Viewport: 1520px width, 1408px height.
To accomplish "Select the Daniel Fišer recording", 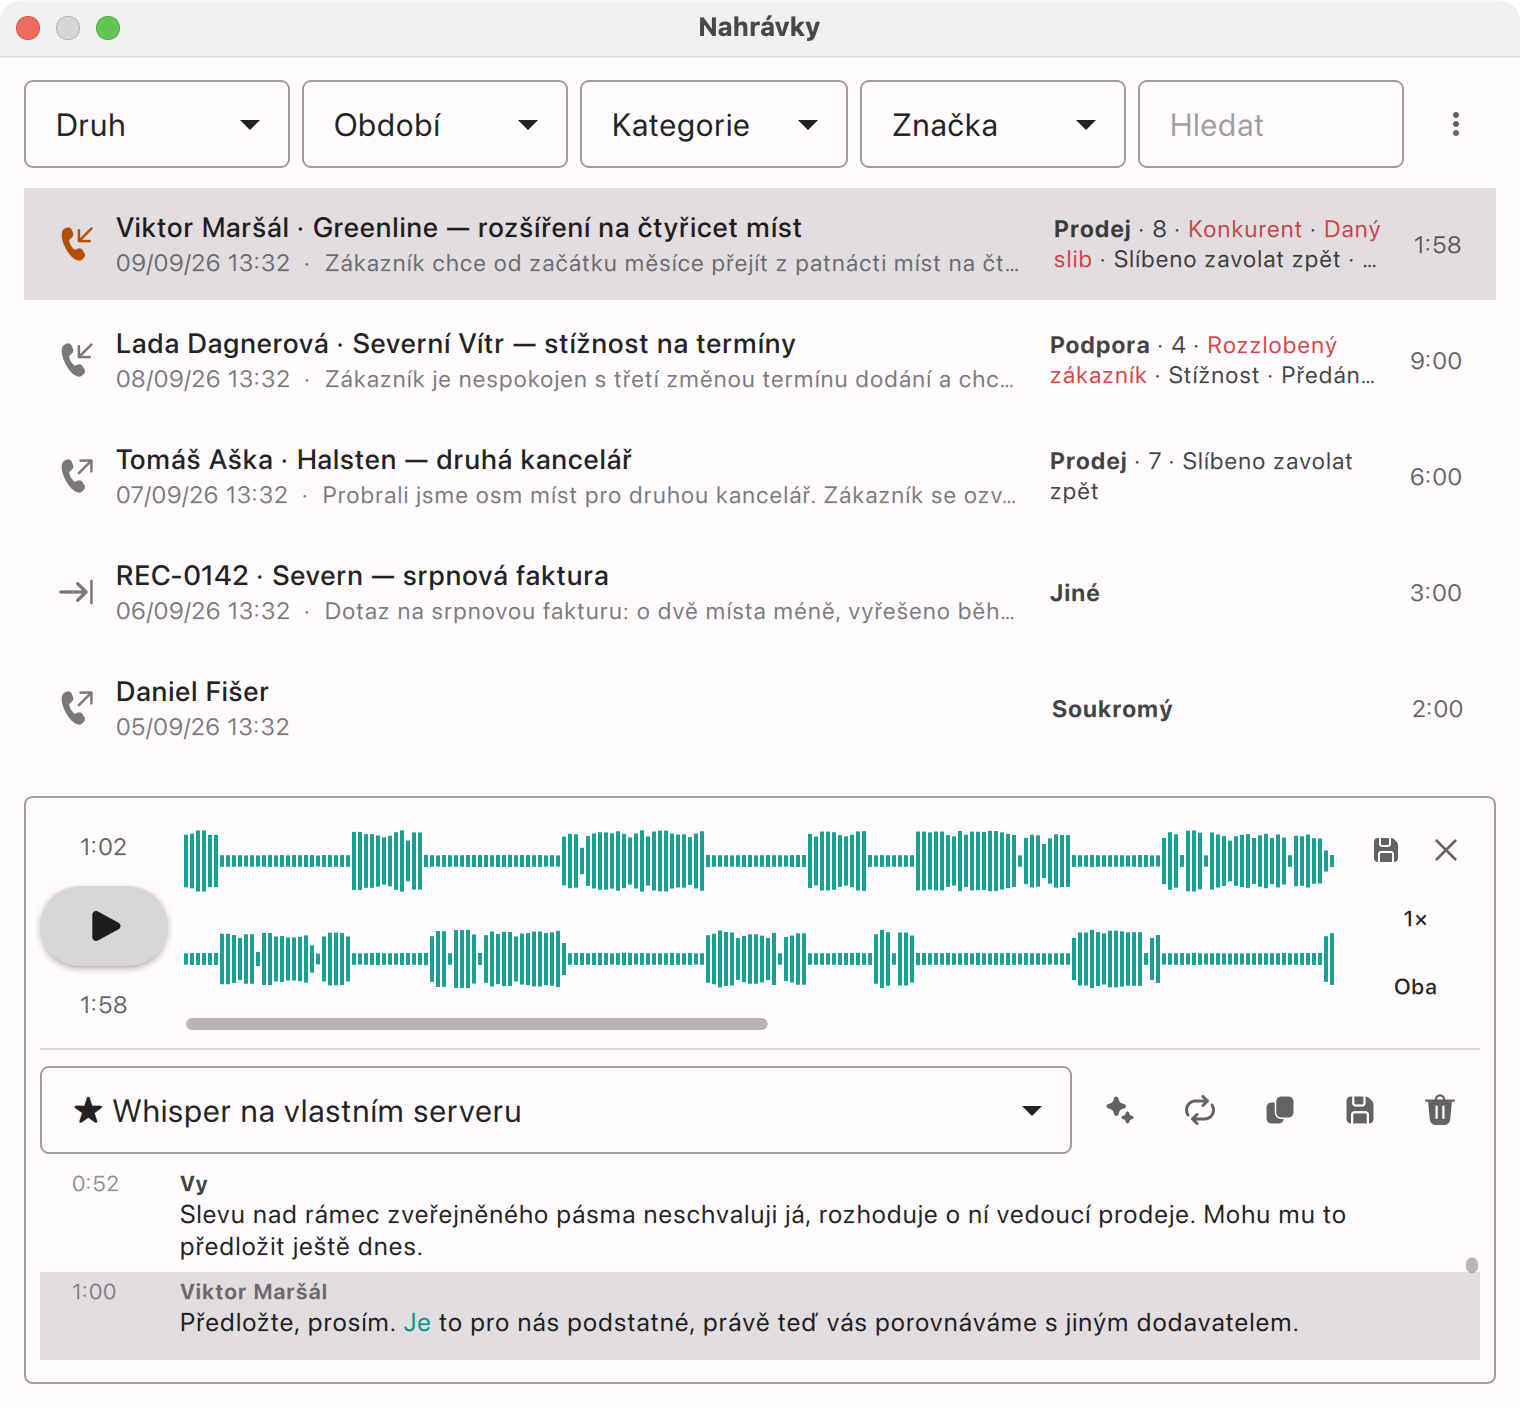I will [760, 708].
